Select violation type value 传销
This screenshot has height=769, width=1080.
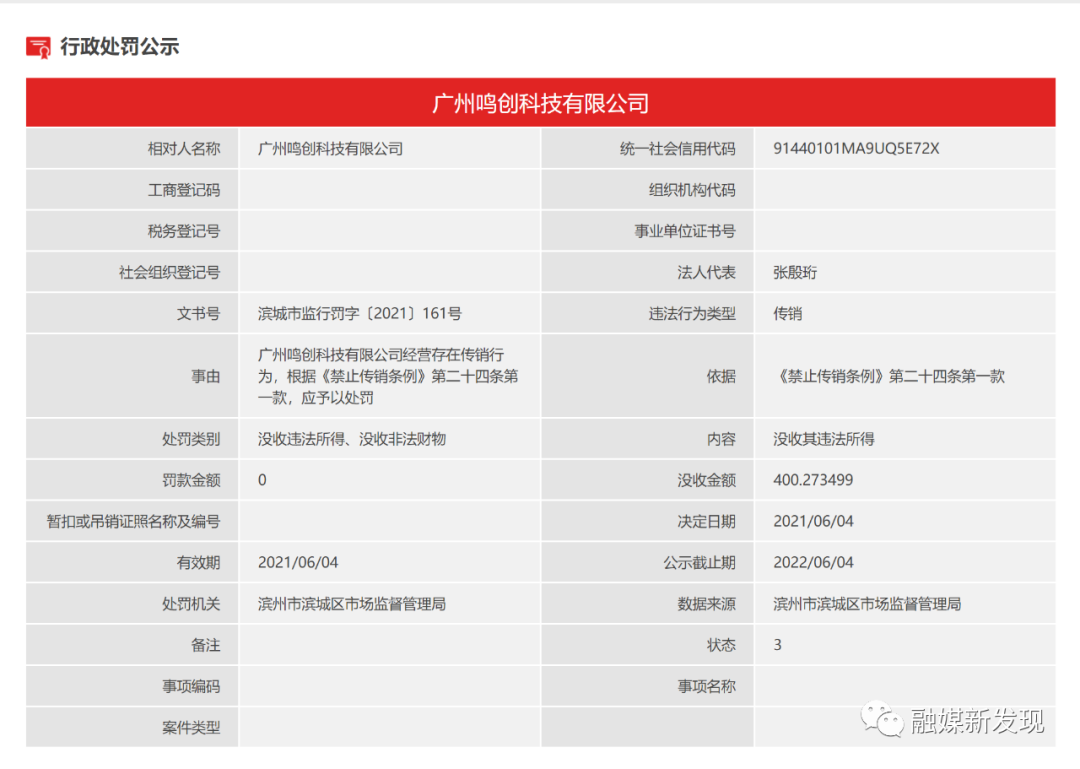(787, 314)
